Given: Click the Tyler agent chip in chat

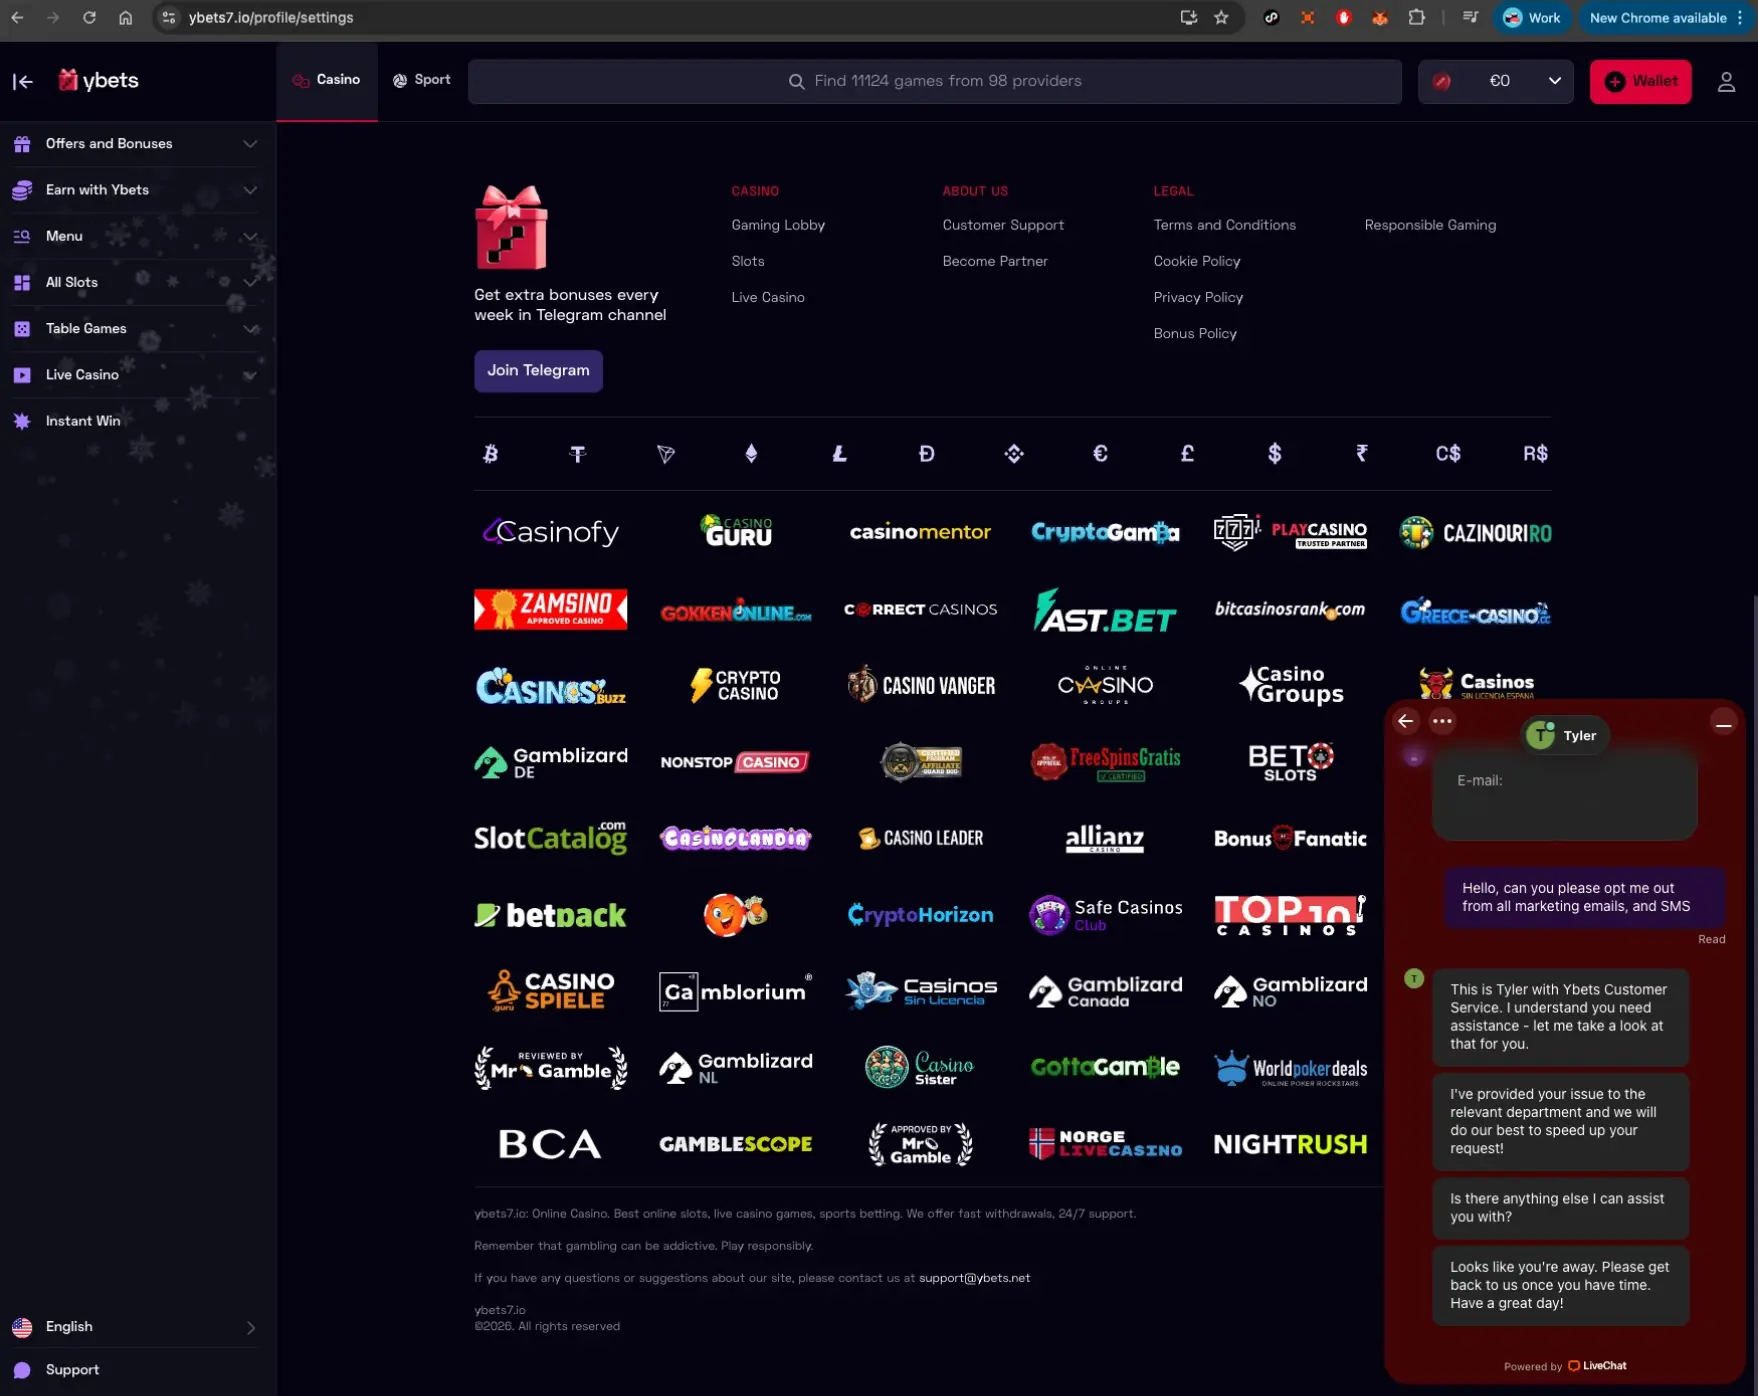Looking at the screenshot, I should coord(1566,735).
